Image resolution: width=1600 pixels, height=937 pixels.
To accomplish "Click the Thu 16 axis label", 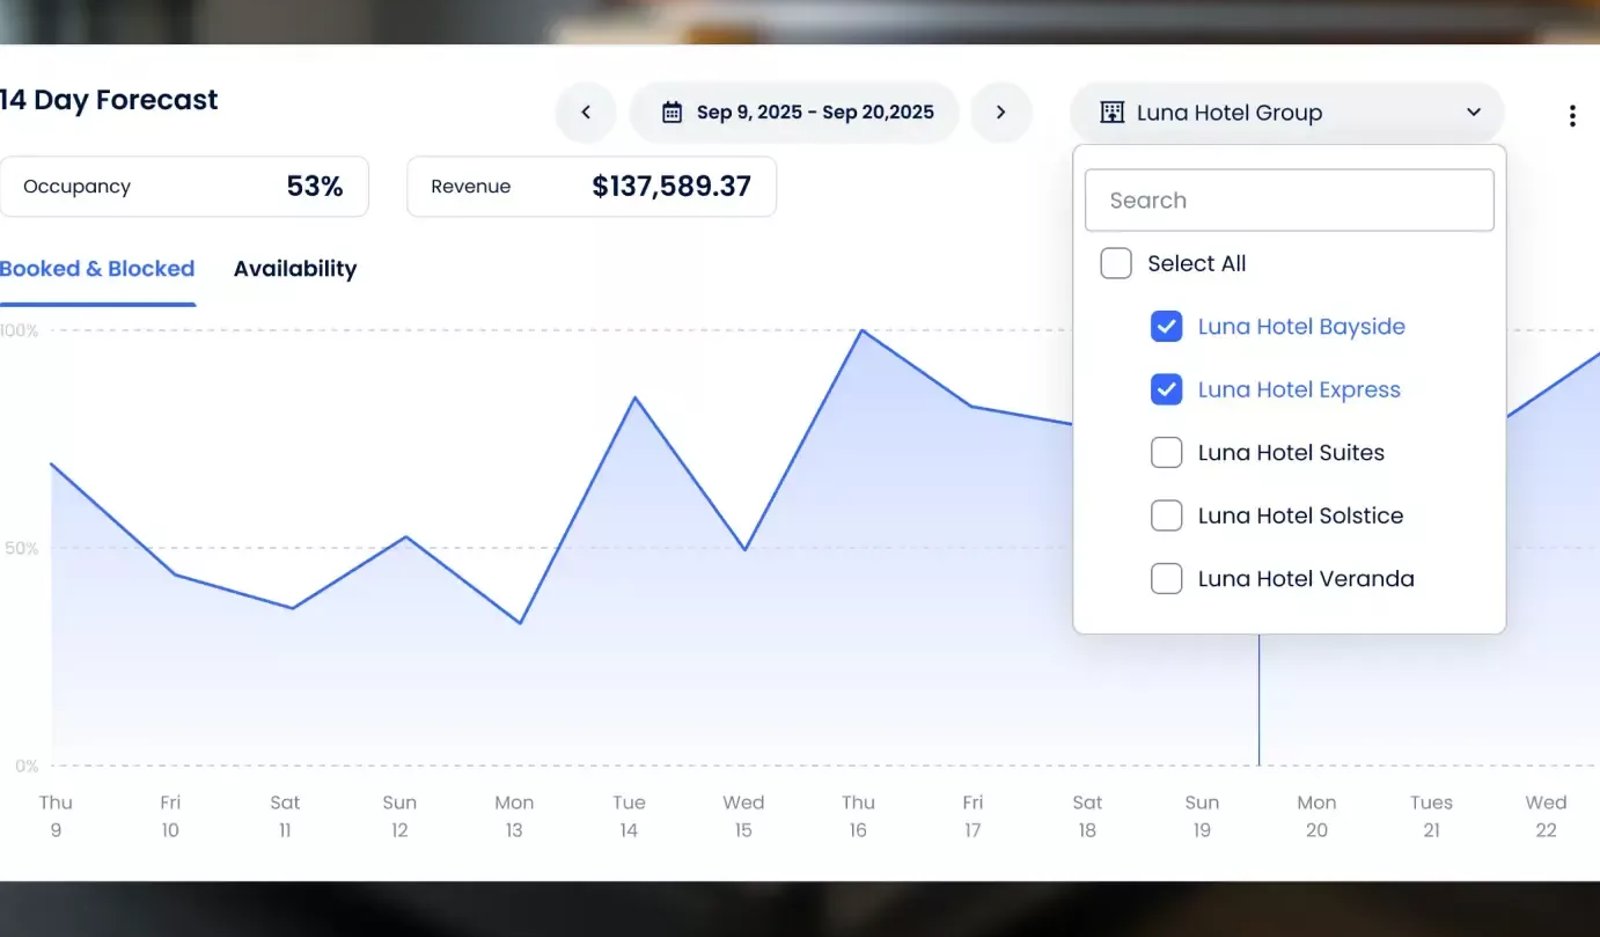I will (858, 816).
